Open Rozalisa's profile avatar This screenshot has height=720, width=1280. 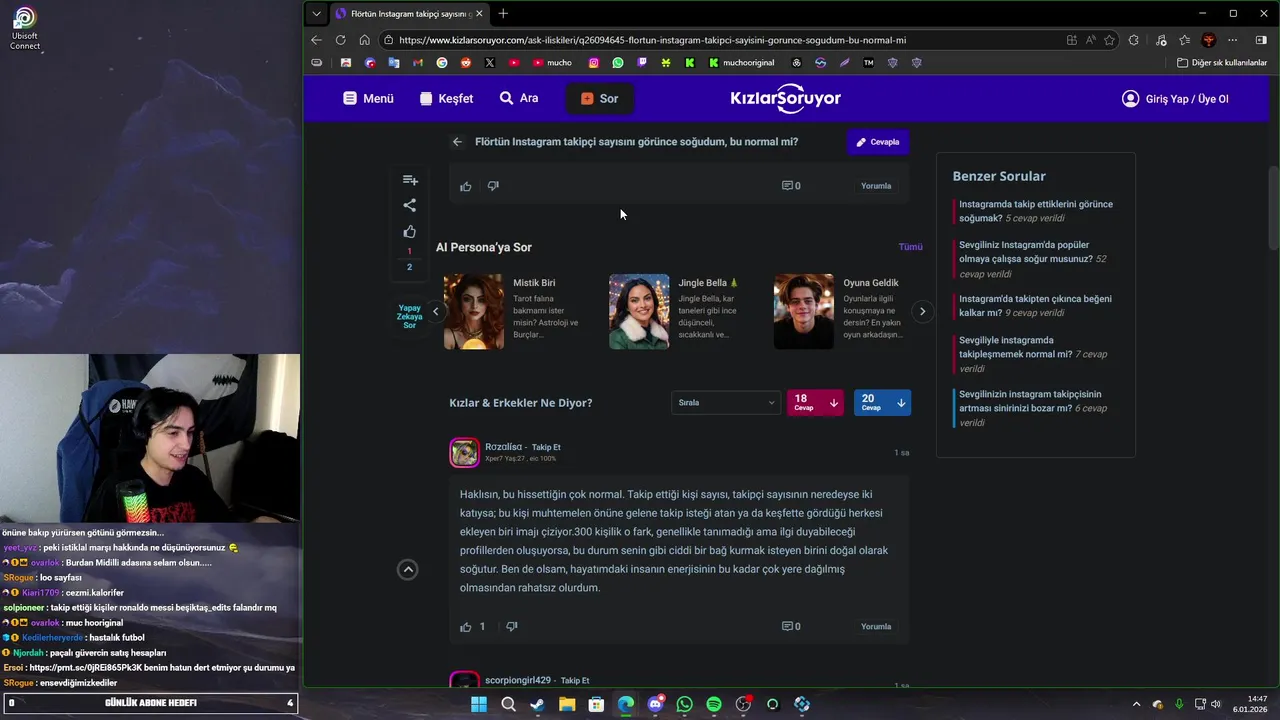(x=464, y=452)
